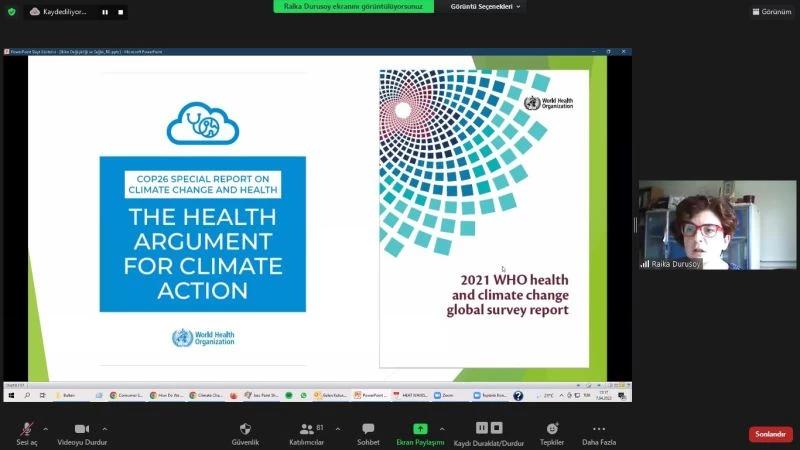Open Daha Fazla more options
This screenshot has width=800, height=450.
[x=598, y=429]
